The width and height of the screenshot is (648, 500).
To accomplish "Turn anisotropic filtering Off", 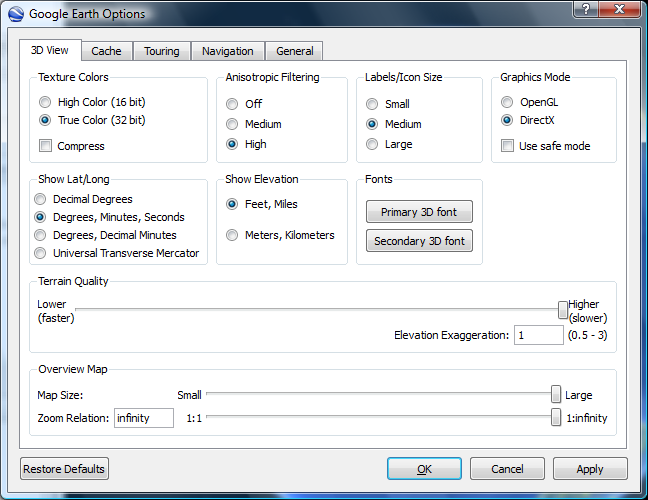I will [x=243, y=104].
